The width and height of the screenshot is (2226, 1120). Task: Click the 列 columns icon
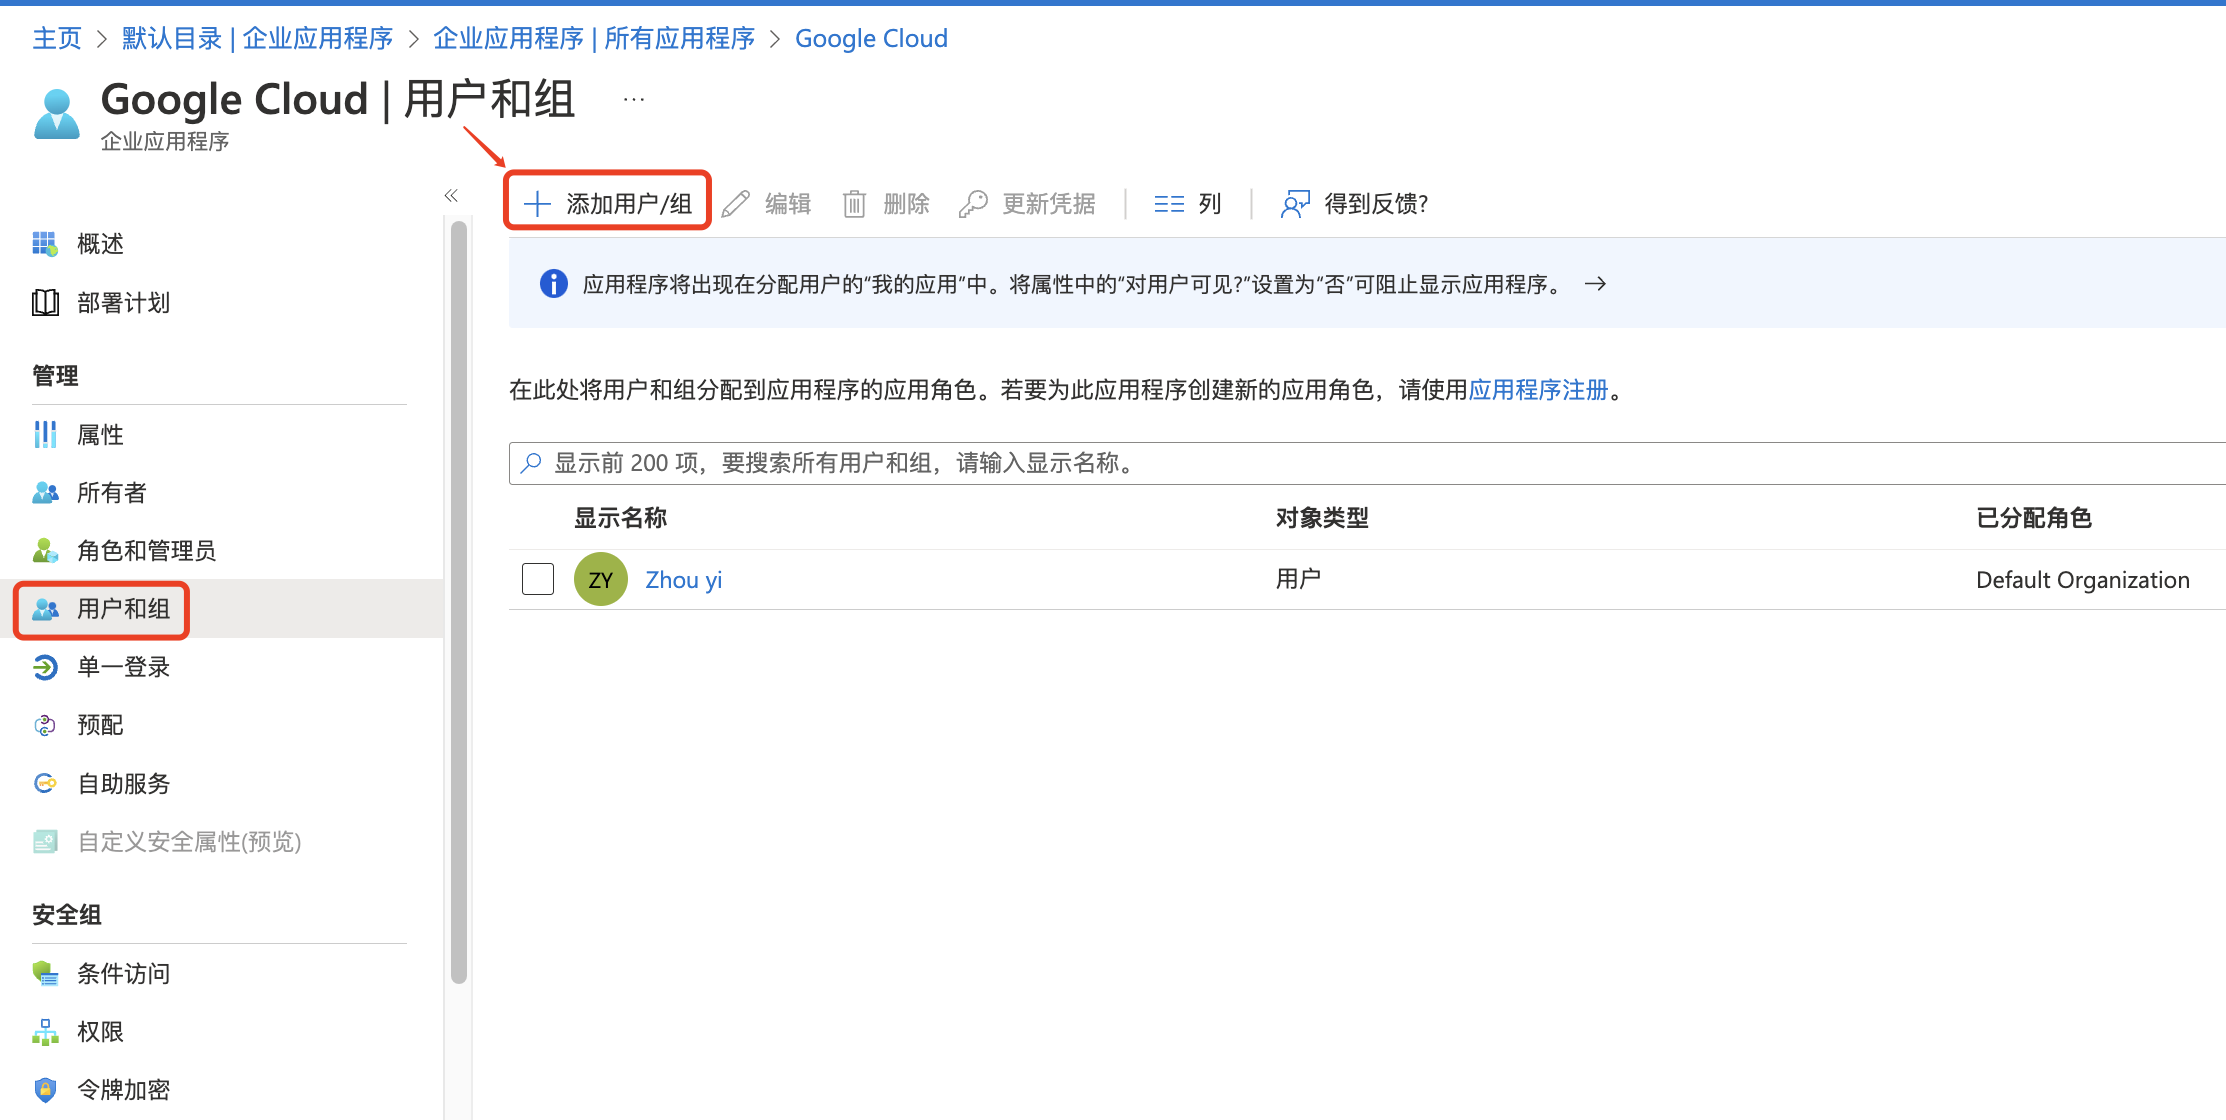click(x=1169, y=204)
